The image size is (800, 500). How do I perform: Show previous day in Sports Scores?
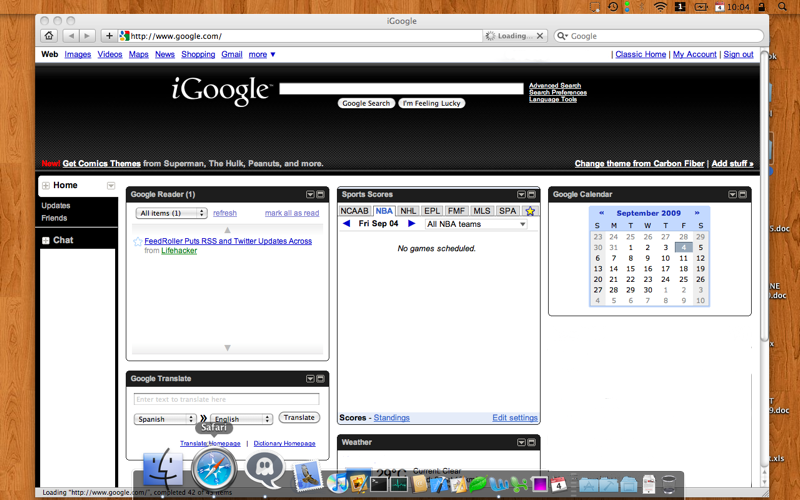[346, 223]
